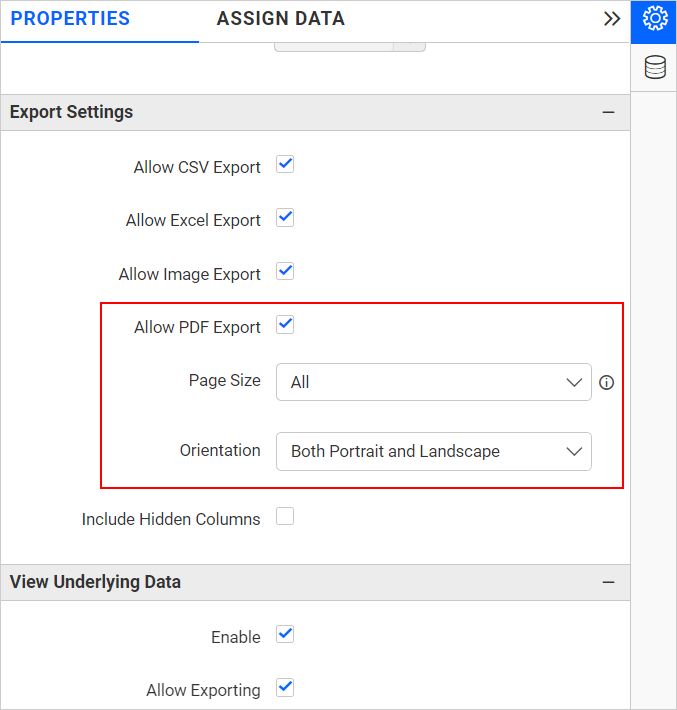The image size is (677, 710).
Task: Uncheck Allow Excel Export
Action: [x=285, y=218]
